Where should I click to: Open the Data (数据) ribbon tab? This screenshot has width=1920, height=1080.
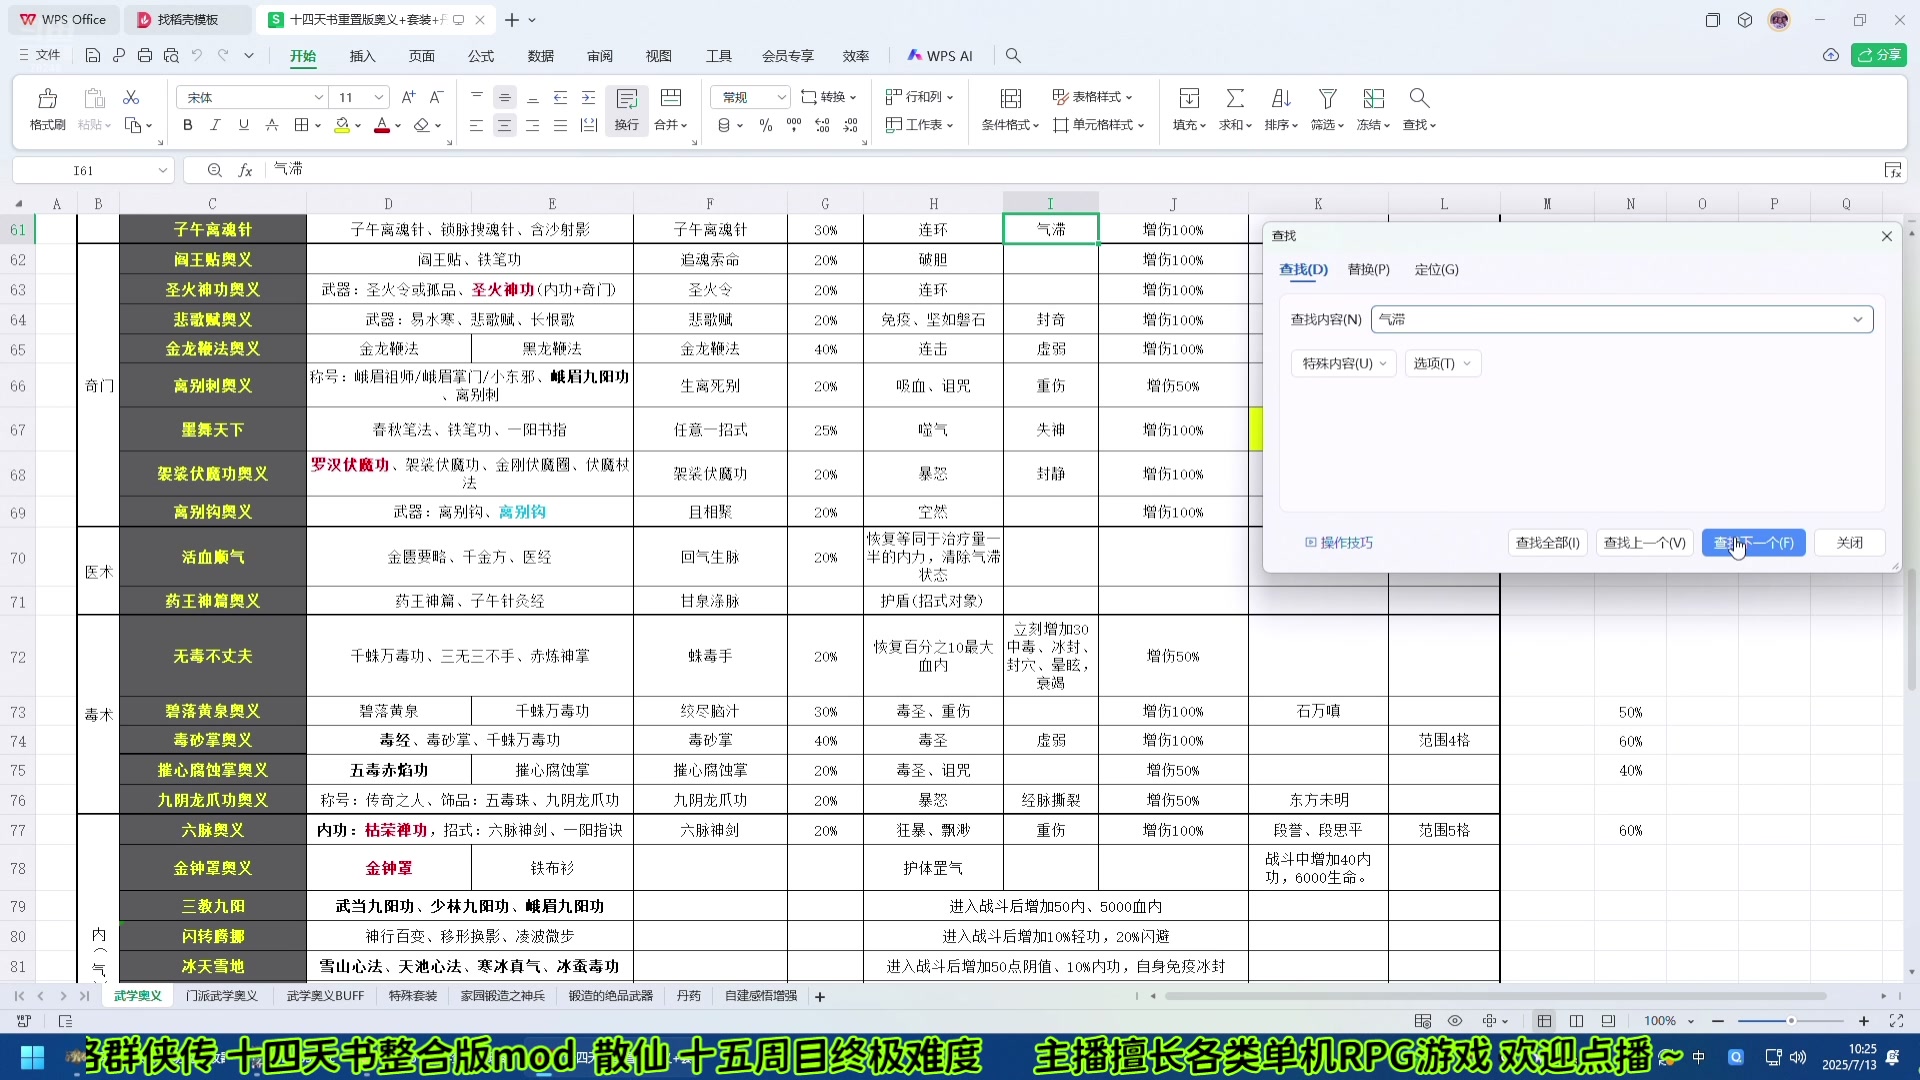pyautogui.click(x=541, y=56)
